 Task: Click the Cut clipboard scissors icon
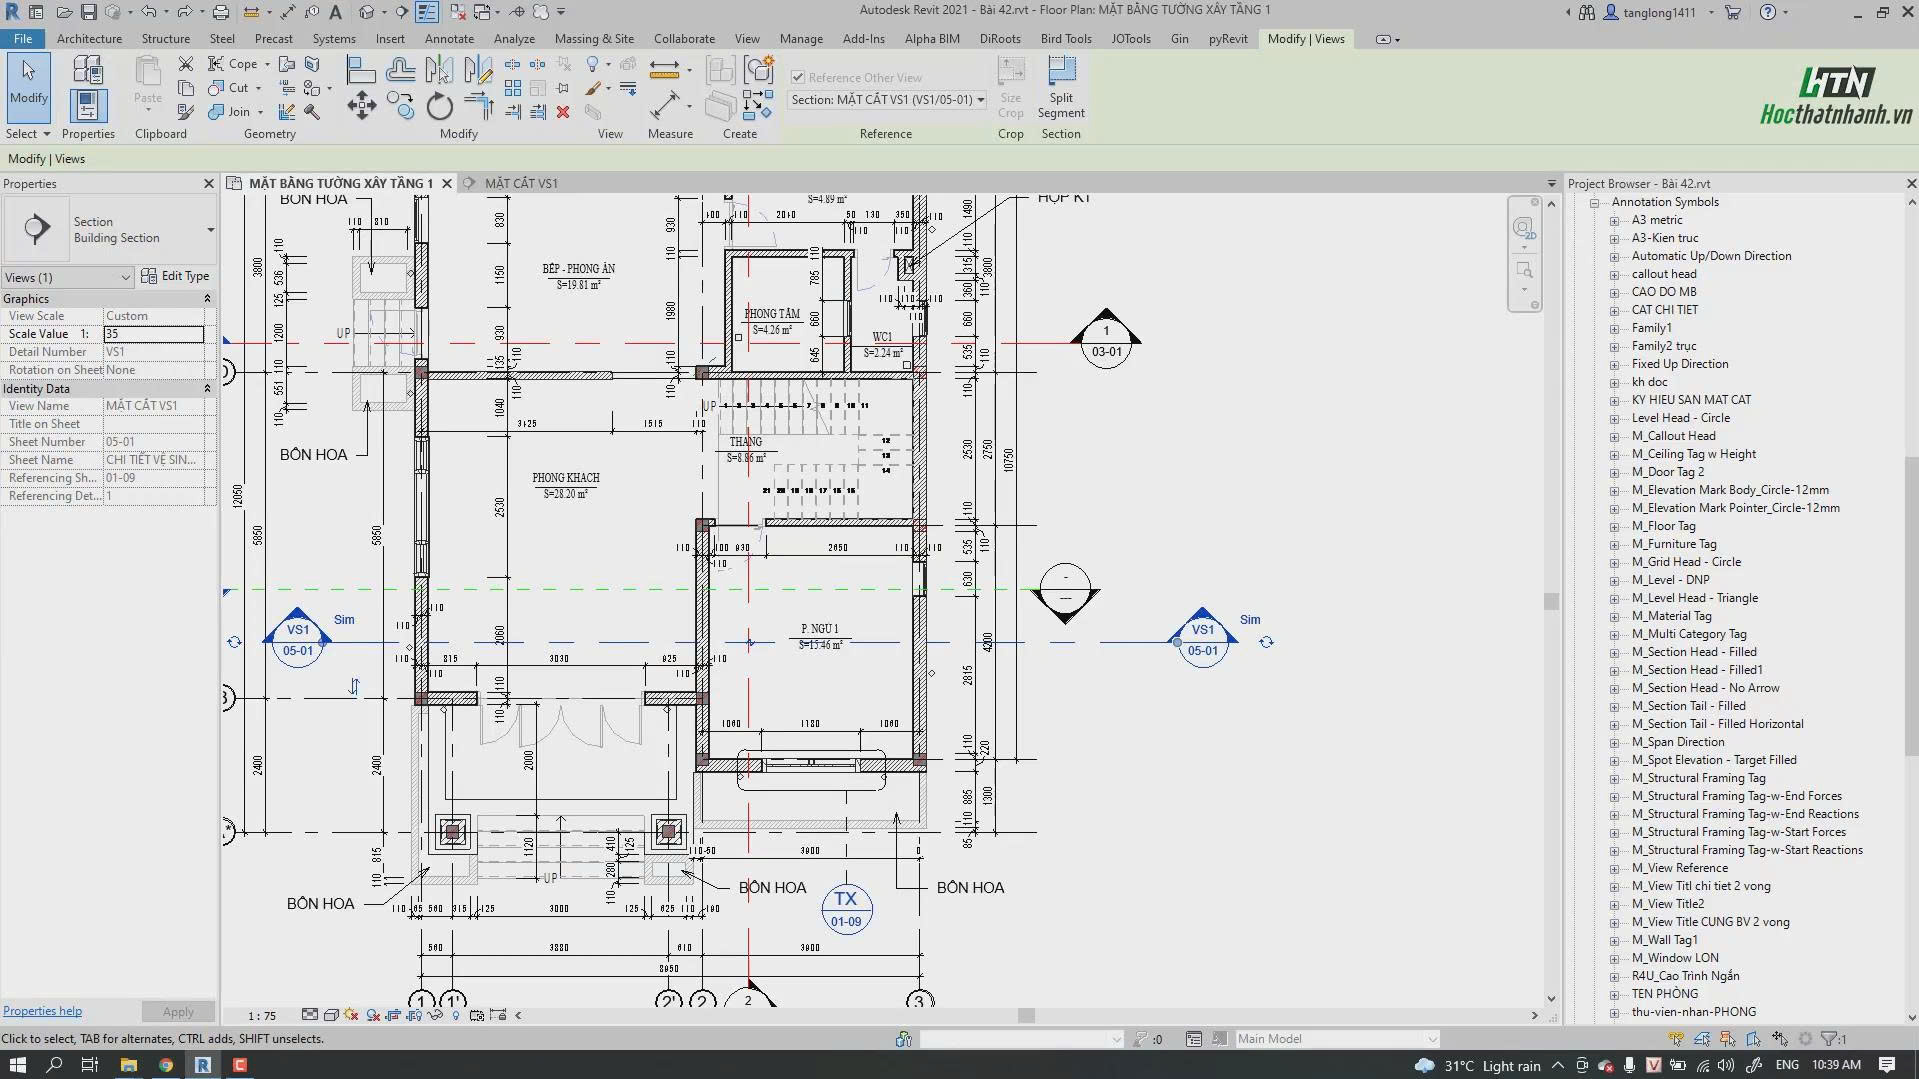(x=186, y=63)
